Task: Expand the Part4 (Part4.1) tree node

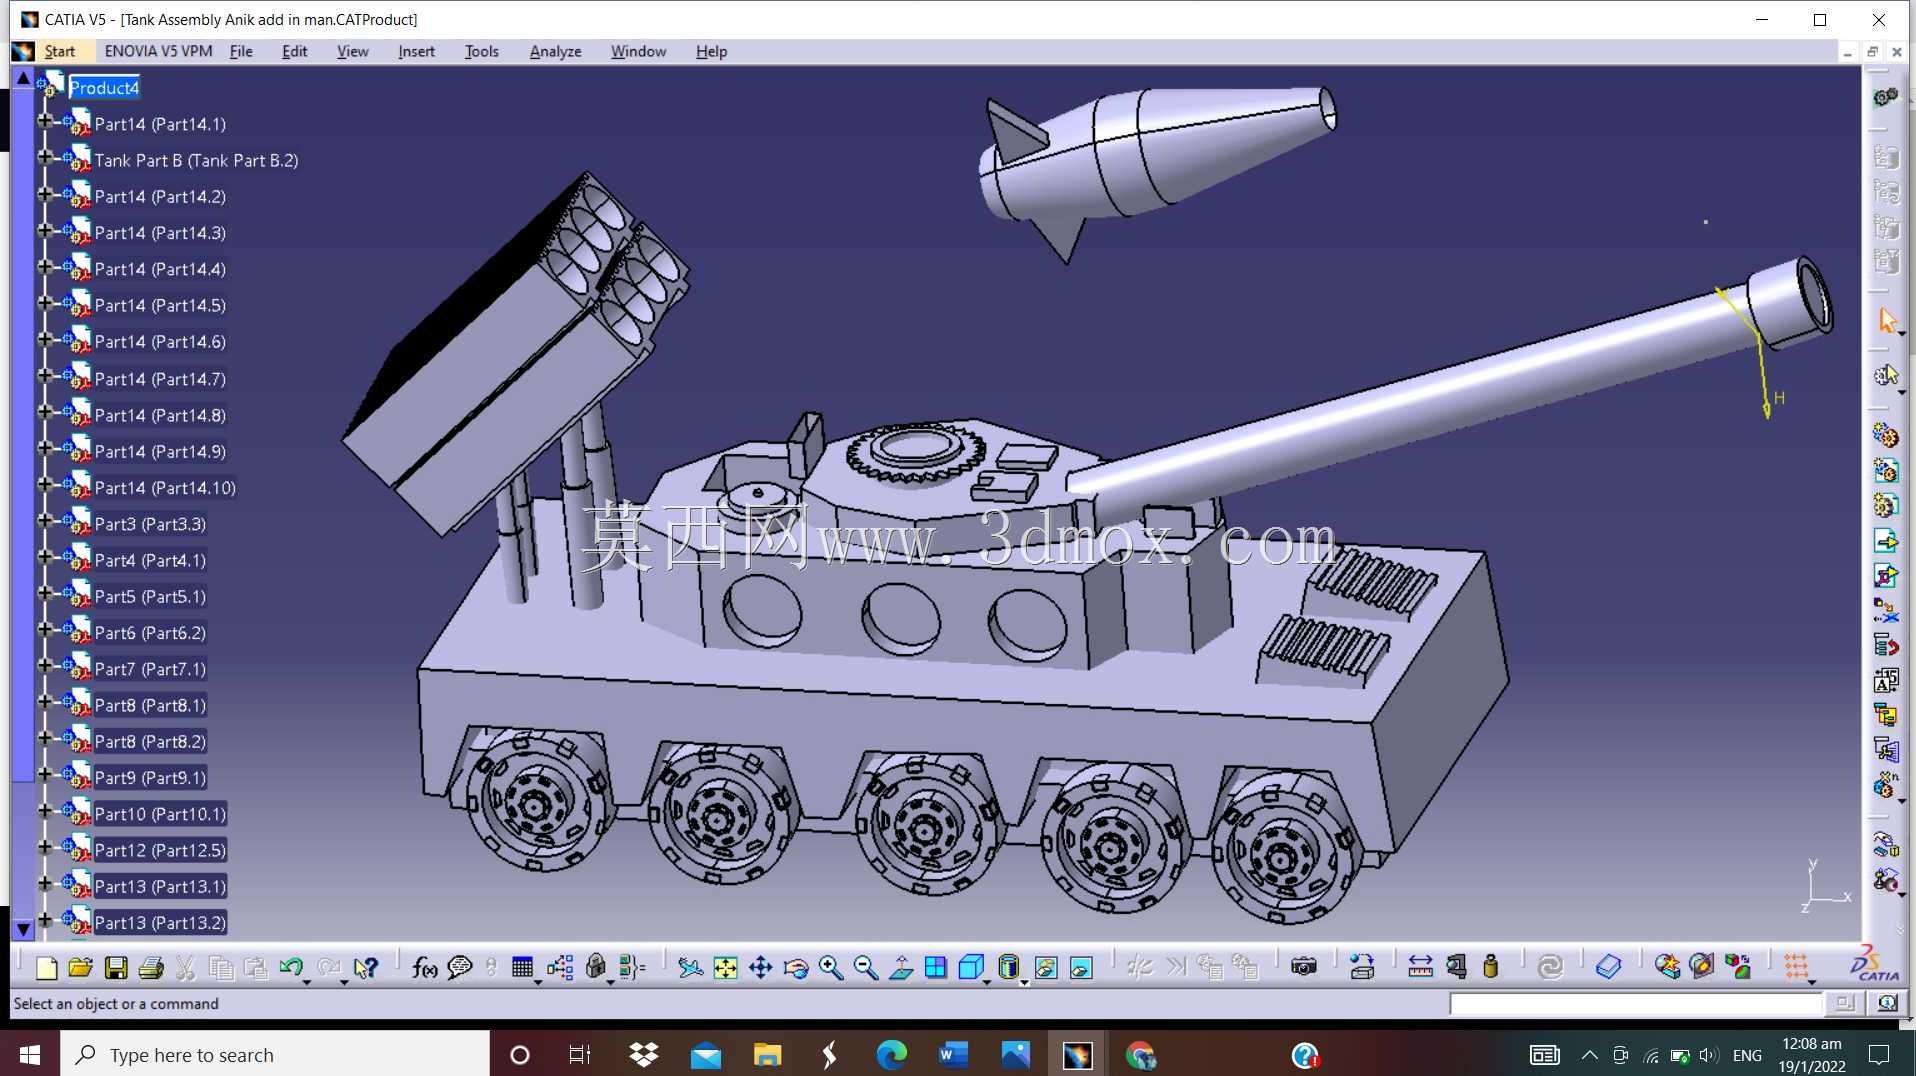Action: [44, 557]
